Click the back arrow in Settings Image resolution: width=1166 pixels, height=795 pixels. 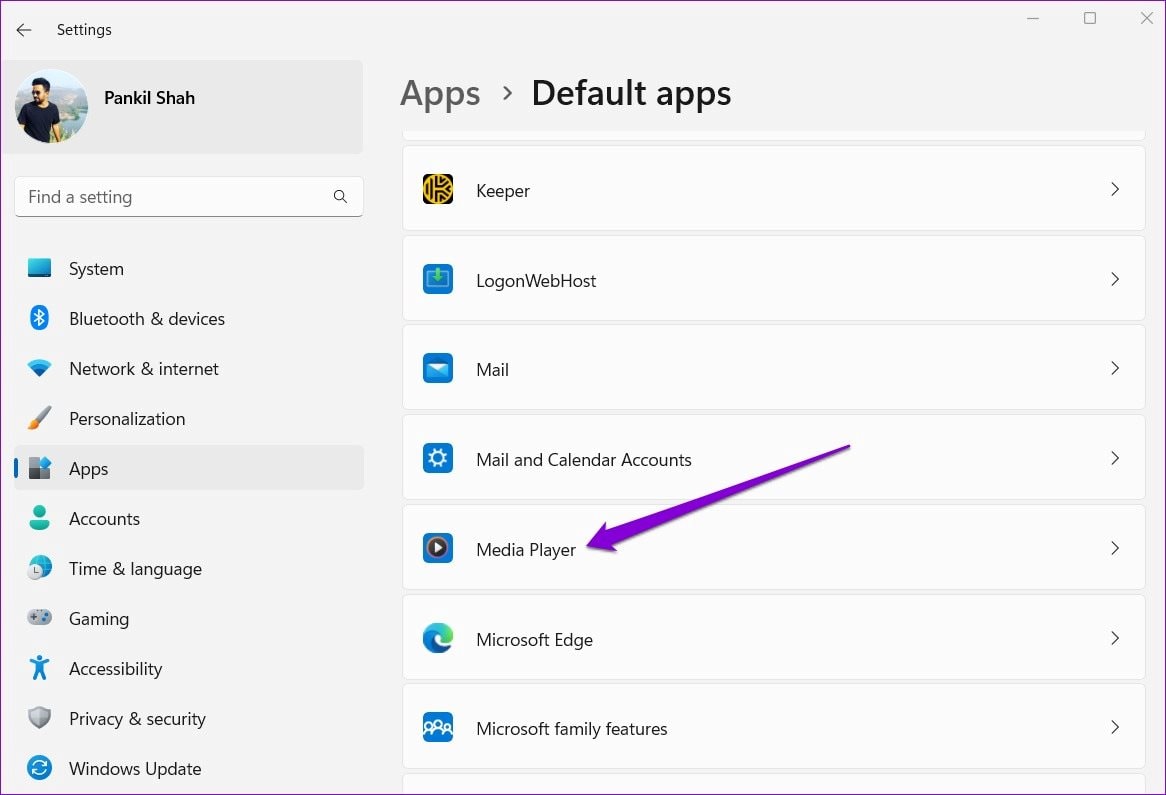coord(24,30)
